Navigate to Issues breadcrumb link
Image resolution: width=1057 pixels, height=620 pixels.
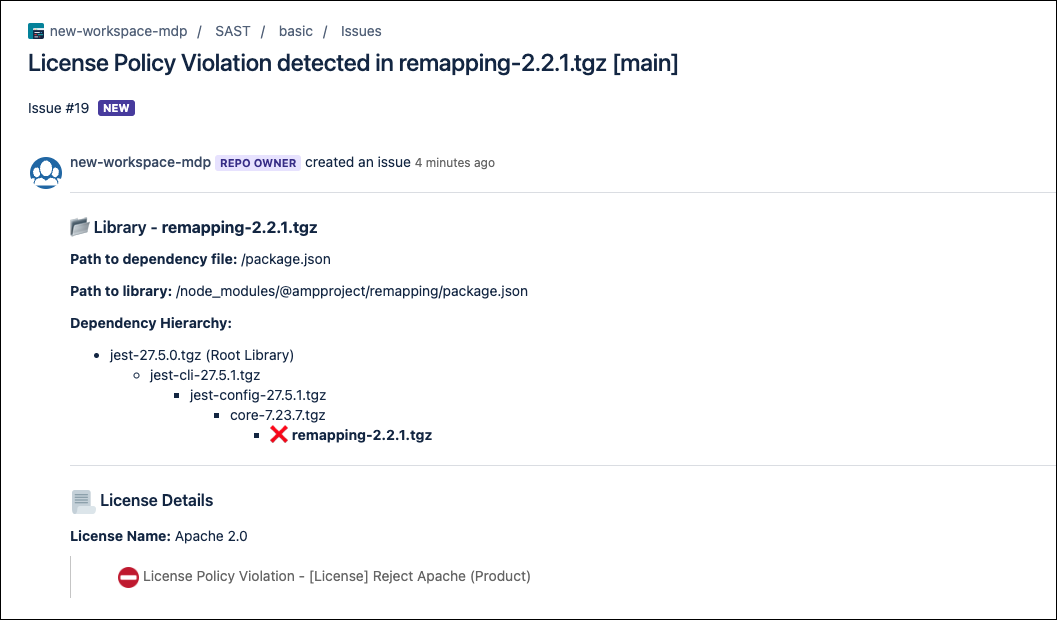pos(361,31)
